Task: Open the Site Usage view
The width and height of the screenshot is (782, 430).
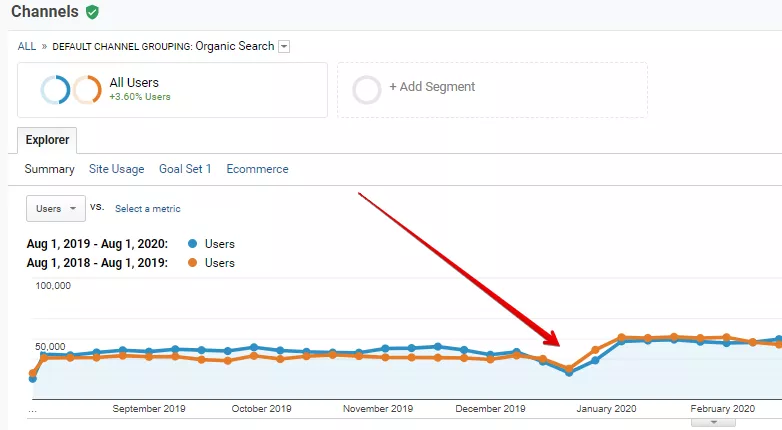Action: coord(117,169)
